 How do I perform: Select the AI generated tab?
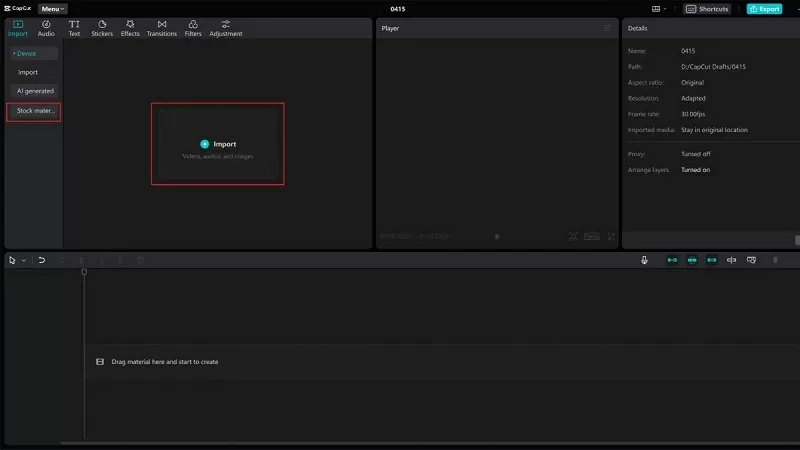click(x=35, y=91)
